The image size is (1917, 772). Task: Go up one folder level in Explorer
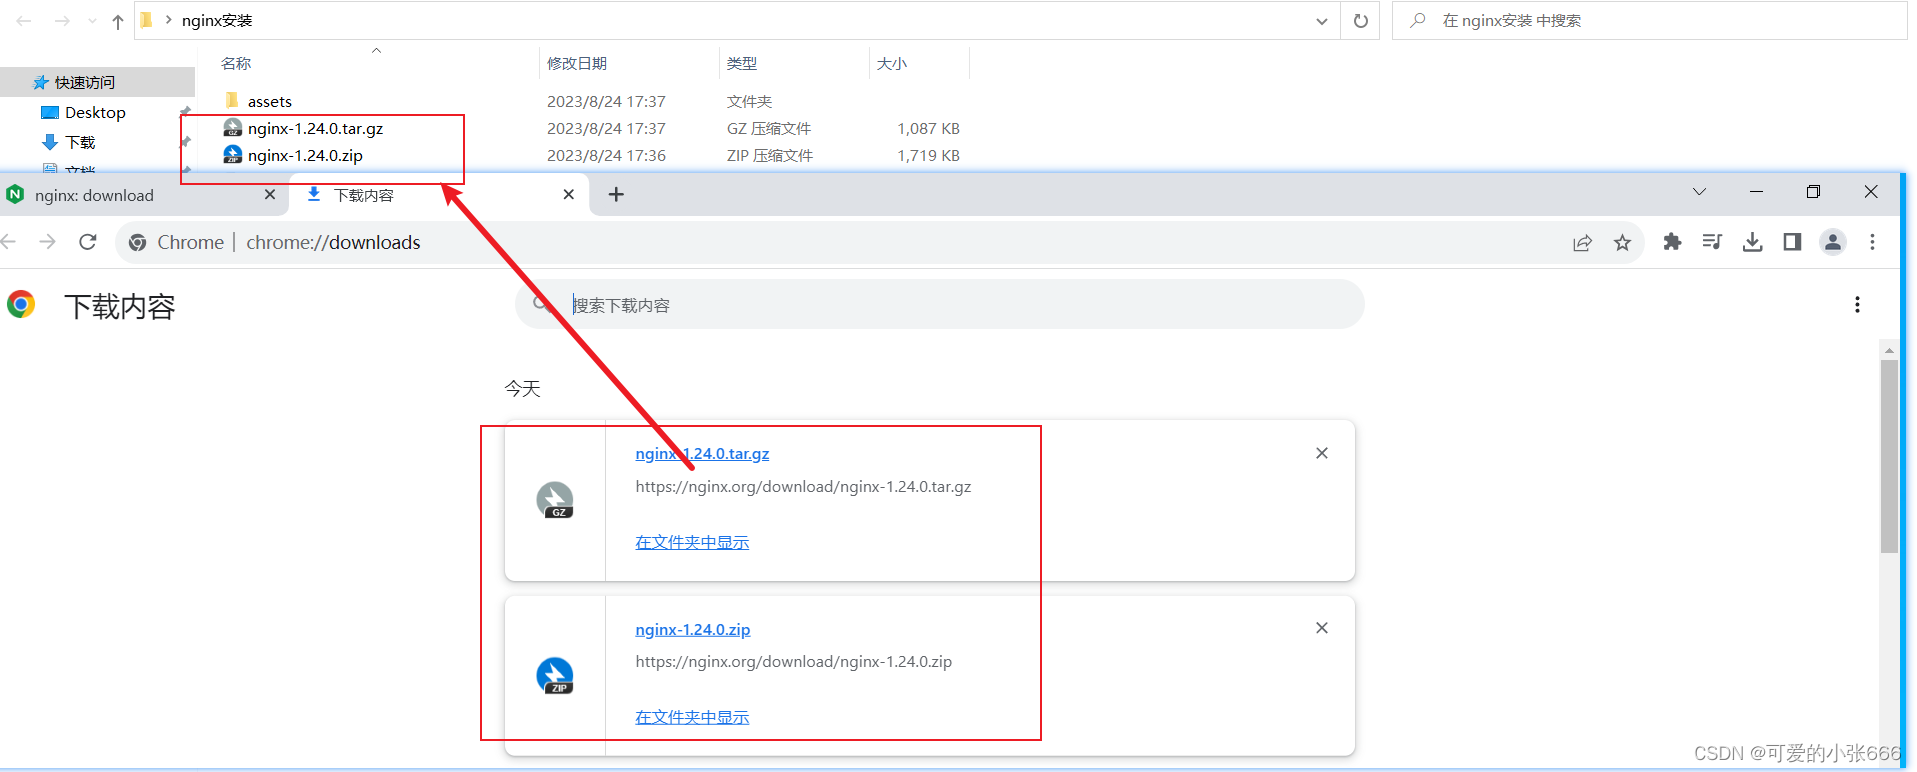pos(117,21)
